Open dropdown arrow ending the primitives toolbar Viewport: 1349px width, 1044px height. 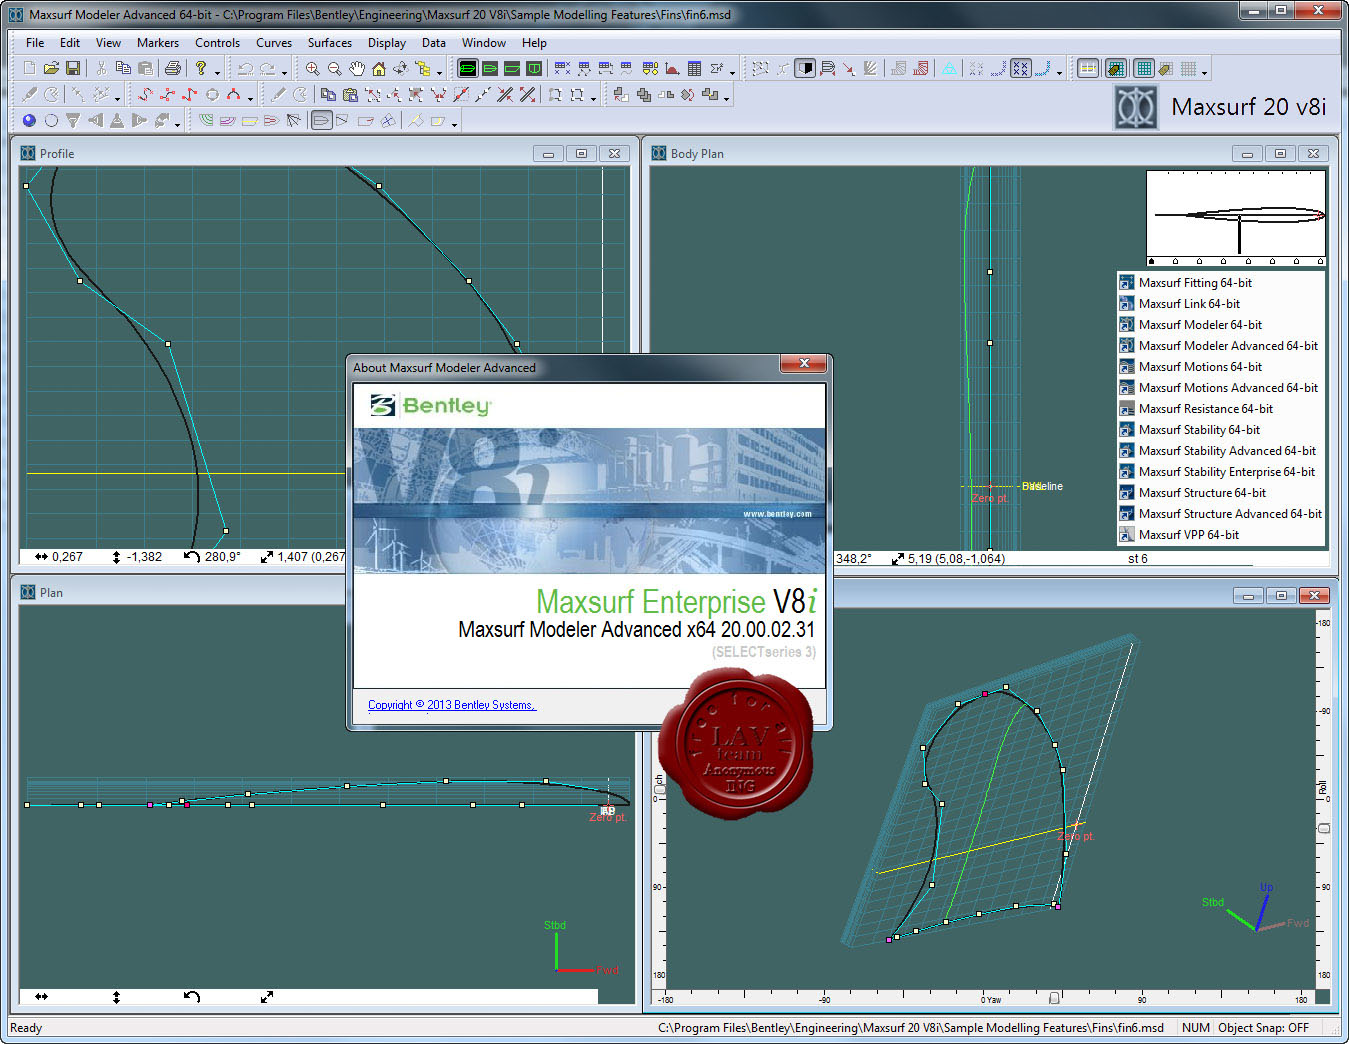coord(177,125)
